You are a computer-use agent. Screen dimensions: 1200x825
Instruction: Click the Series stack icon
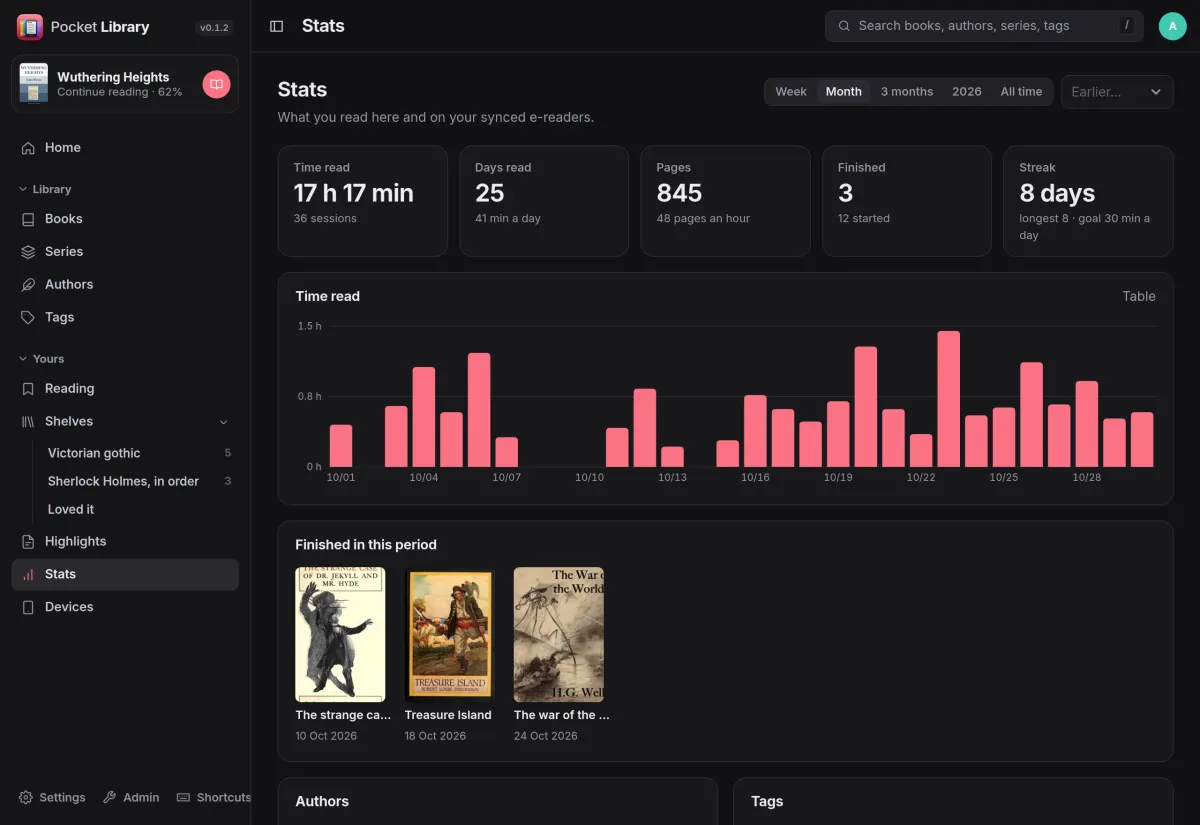[x=28, y=251]
